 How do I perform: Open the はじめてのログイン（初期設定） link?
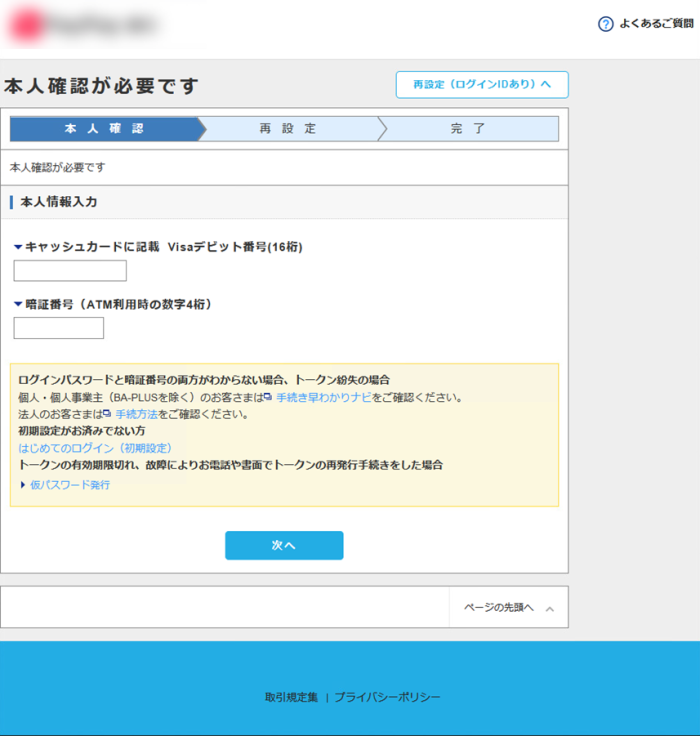pos(95,448)
